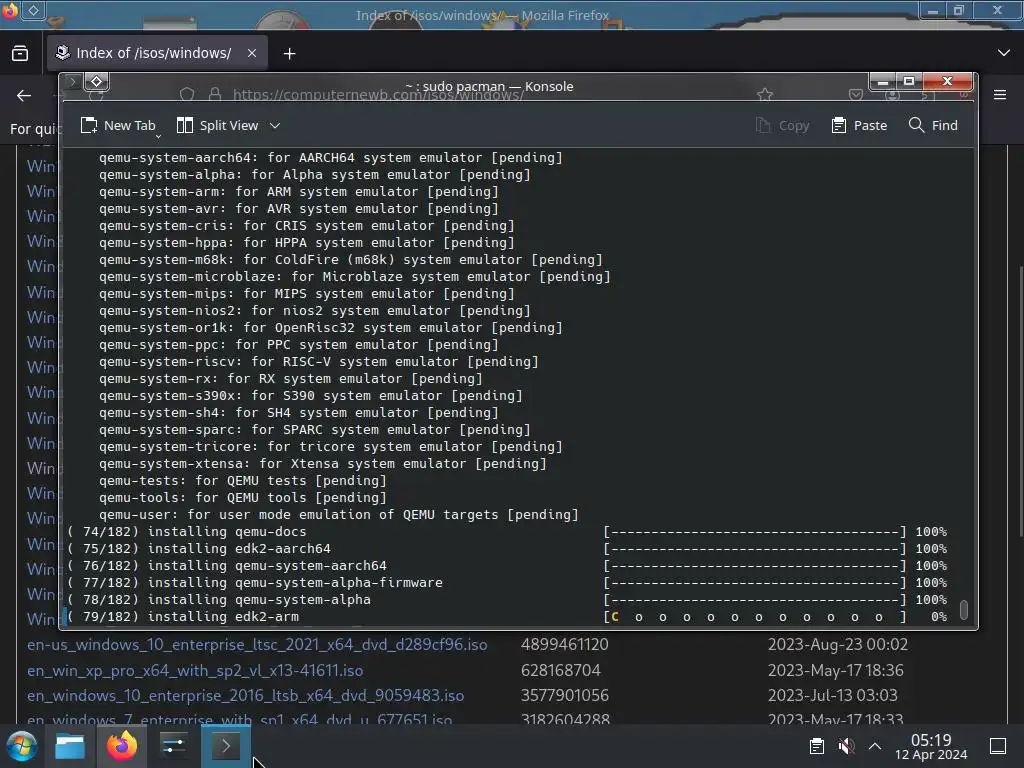Click the file size 628168704
The image size is (1024, 768).
pyautogui.click(x=561, y=670)
